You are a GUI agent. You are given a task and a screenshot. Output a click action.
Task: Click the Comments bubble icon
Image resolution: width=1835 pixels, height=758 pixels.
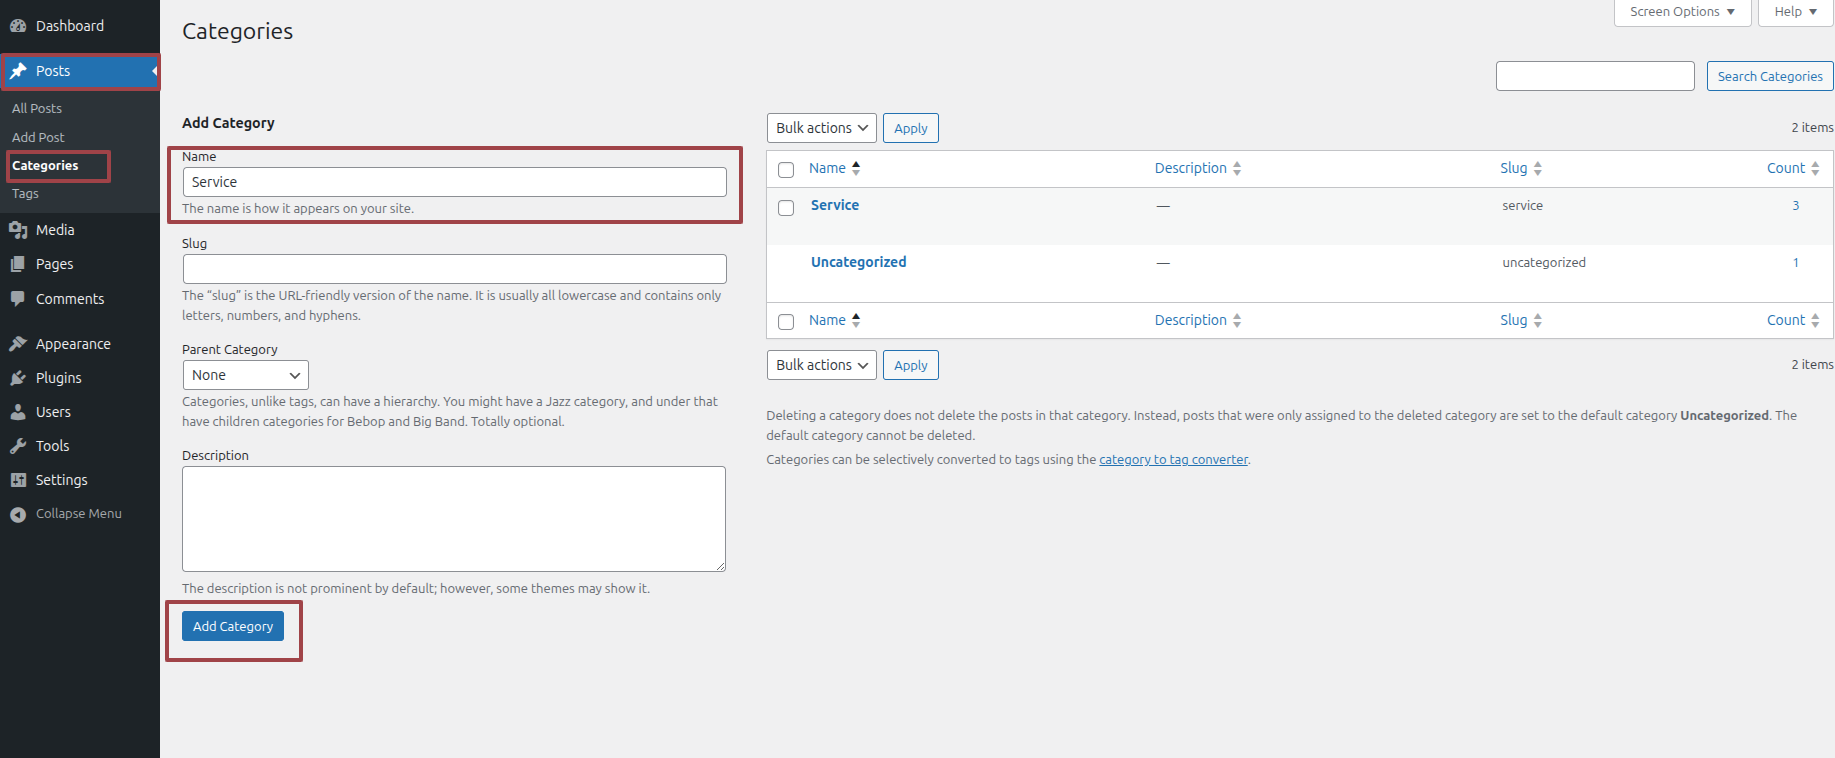click(x=18, y=299)
